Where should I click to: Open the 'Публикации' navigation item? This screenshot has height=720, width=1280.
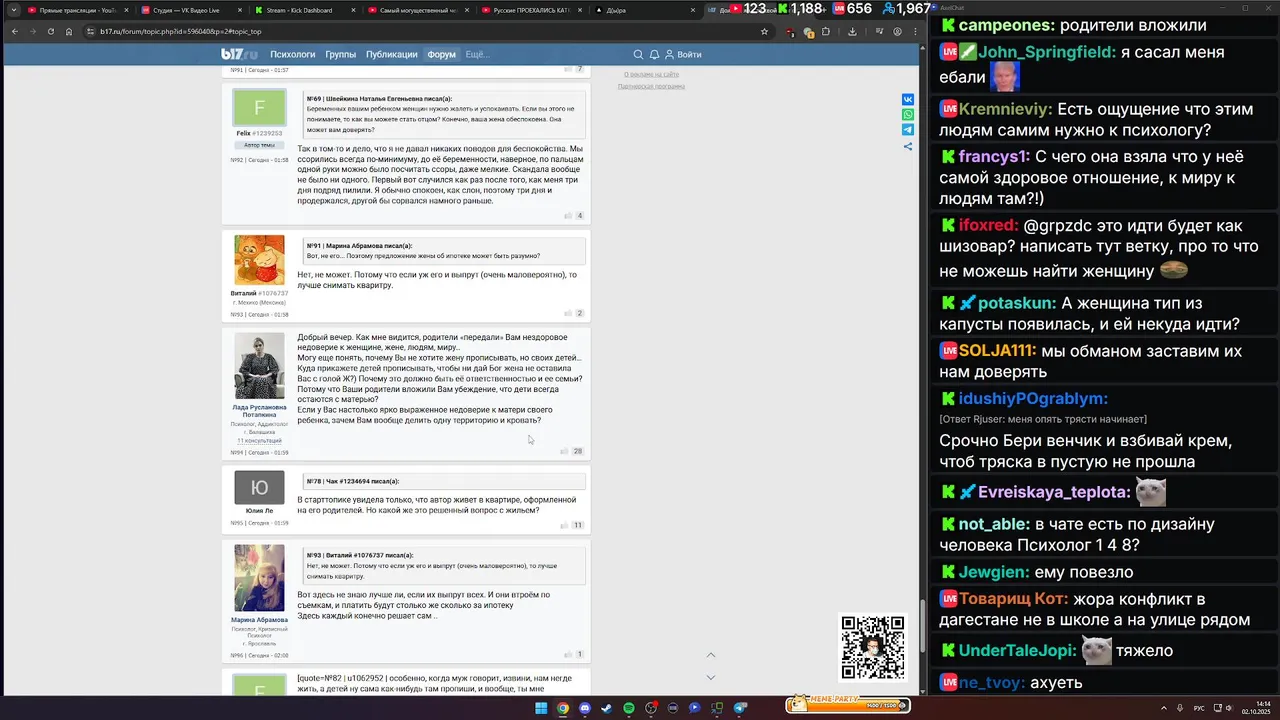click(x=391, y=54)
